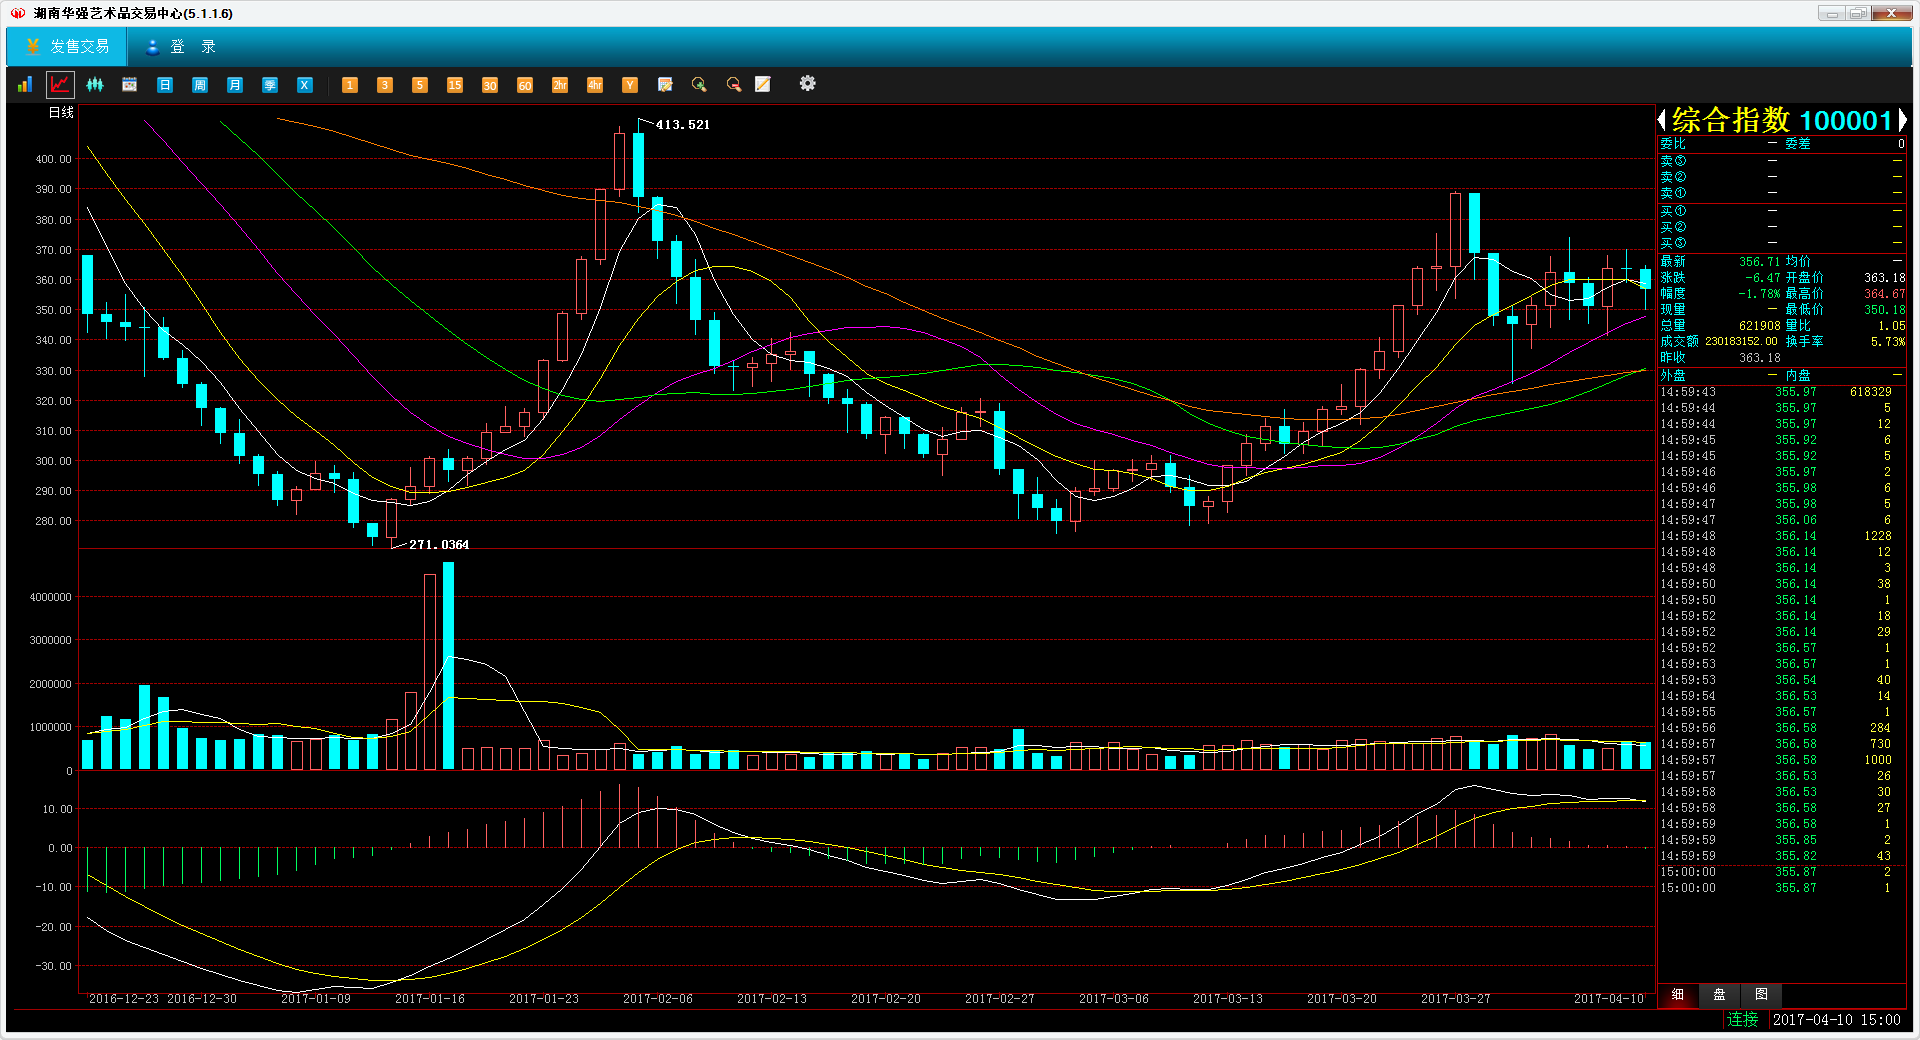Click the tallest cyan volume bar
Screen dimensions: 1920x1040
[448, 665]
